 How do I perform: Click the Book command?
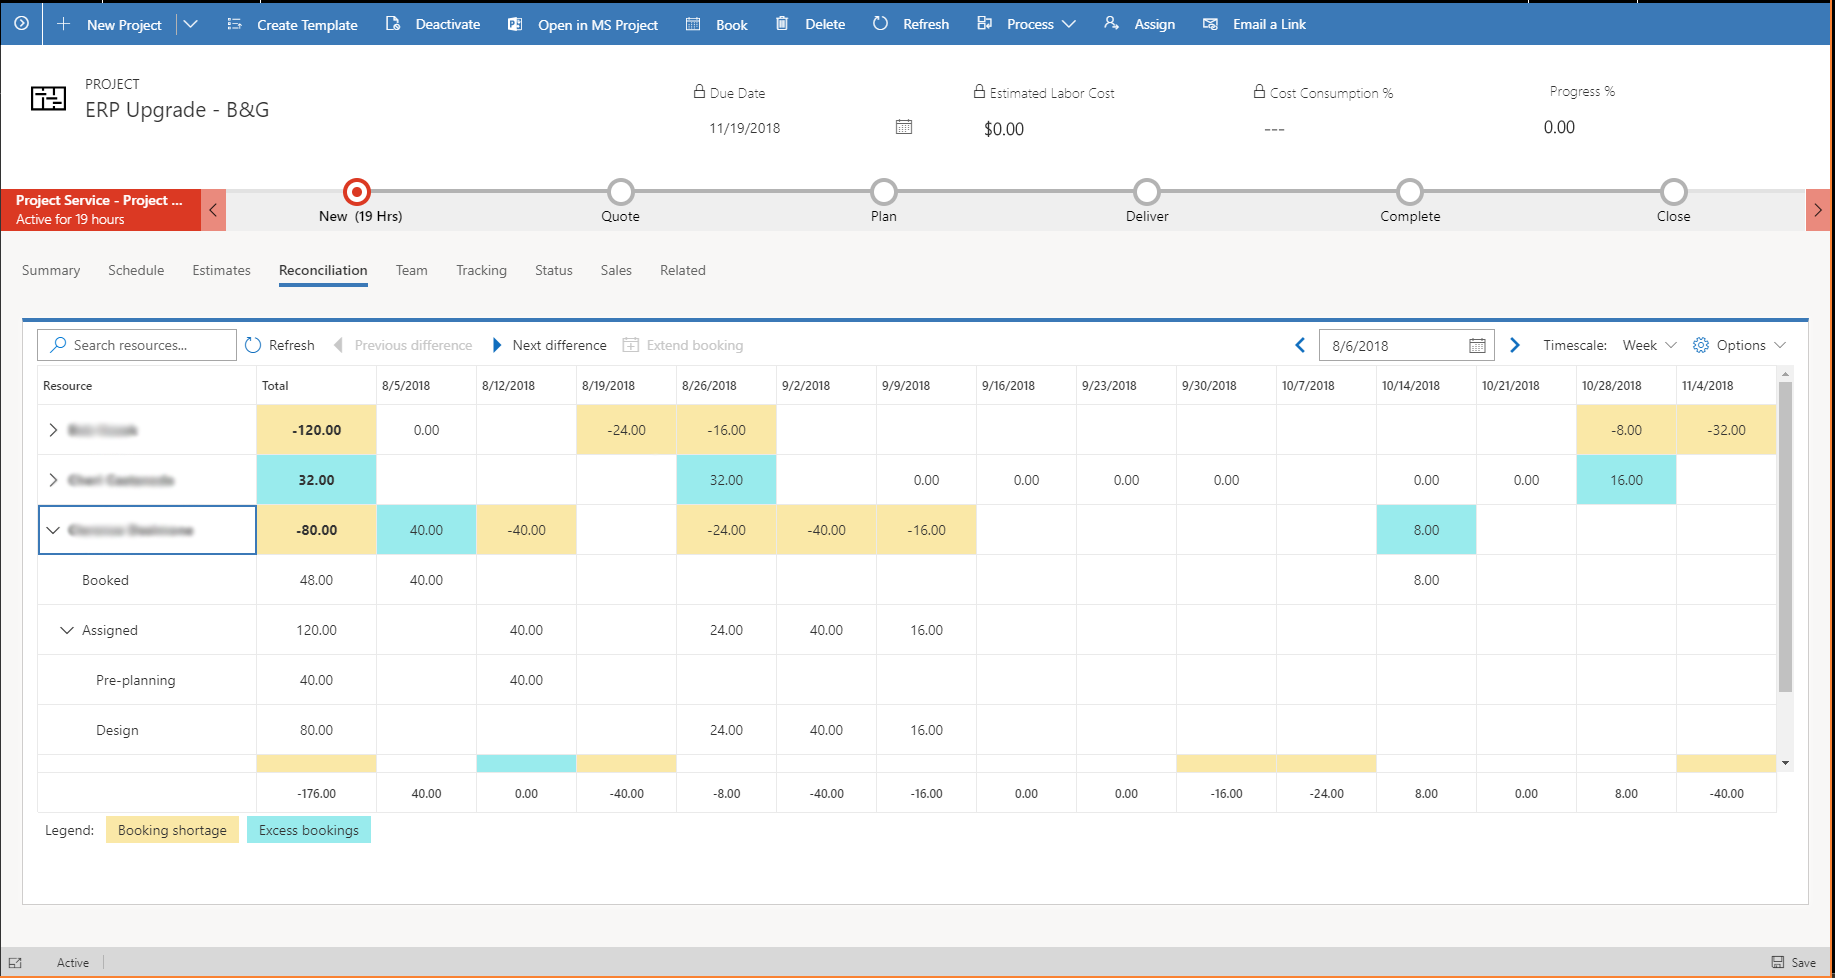tap(717, 24)
